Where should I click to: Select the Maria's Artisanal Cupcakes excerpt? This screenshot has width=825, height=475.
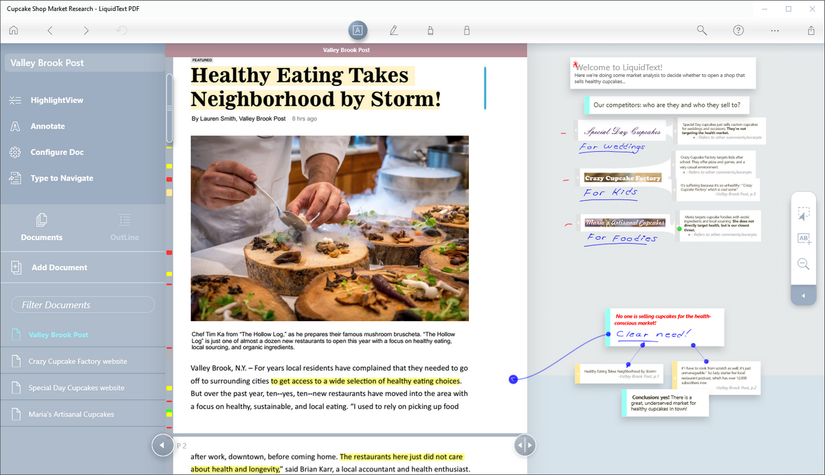tap(625, 223)
